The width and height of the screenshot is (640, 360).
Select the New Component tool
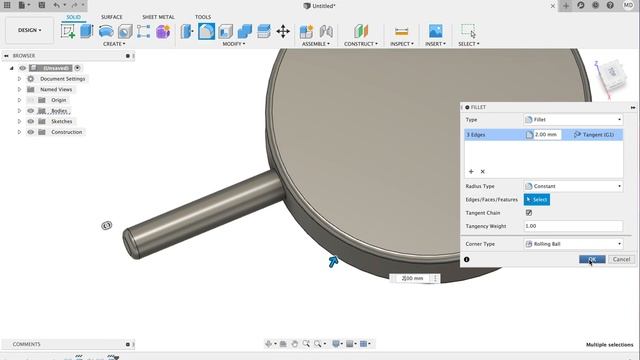click(x=306, y=31)
